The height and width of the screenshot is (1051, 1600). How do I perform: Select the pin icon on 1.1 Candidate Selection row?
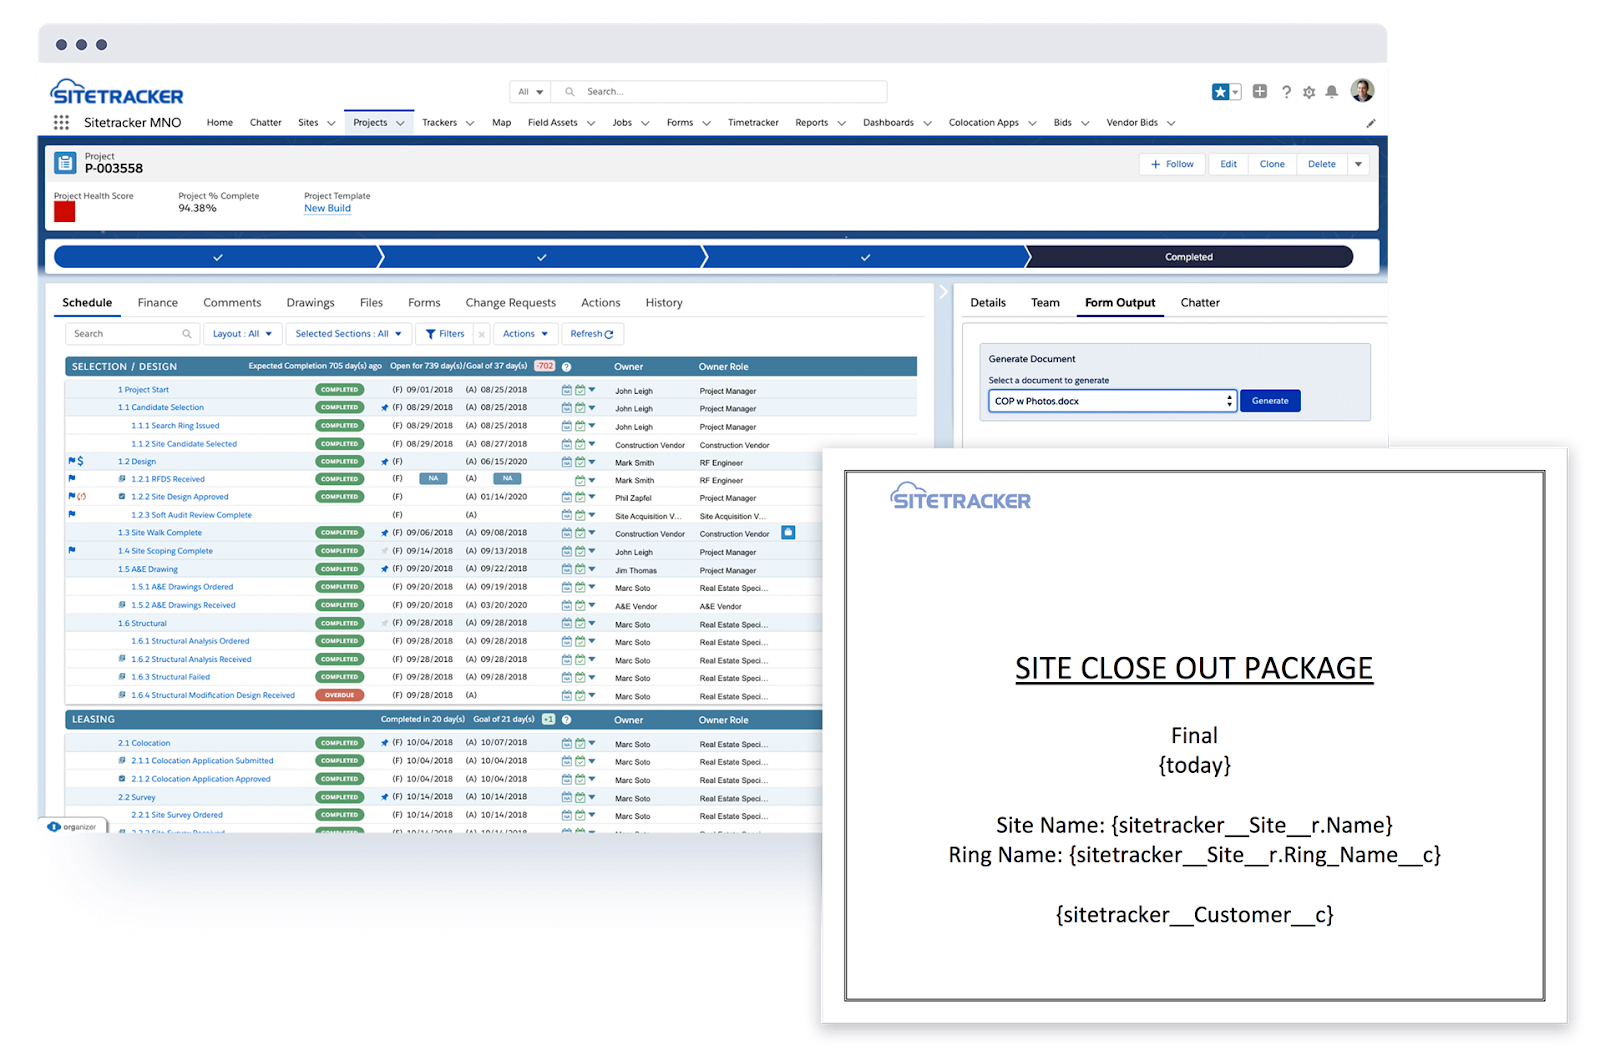coord(385,408)
